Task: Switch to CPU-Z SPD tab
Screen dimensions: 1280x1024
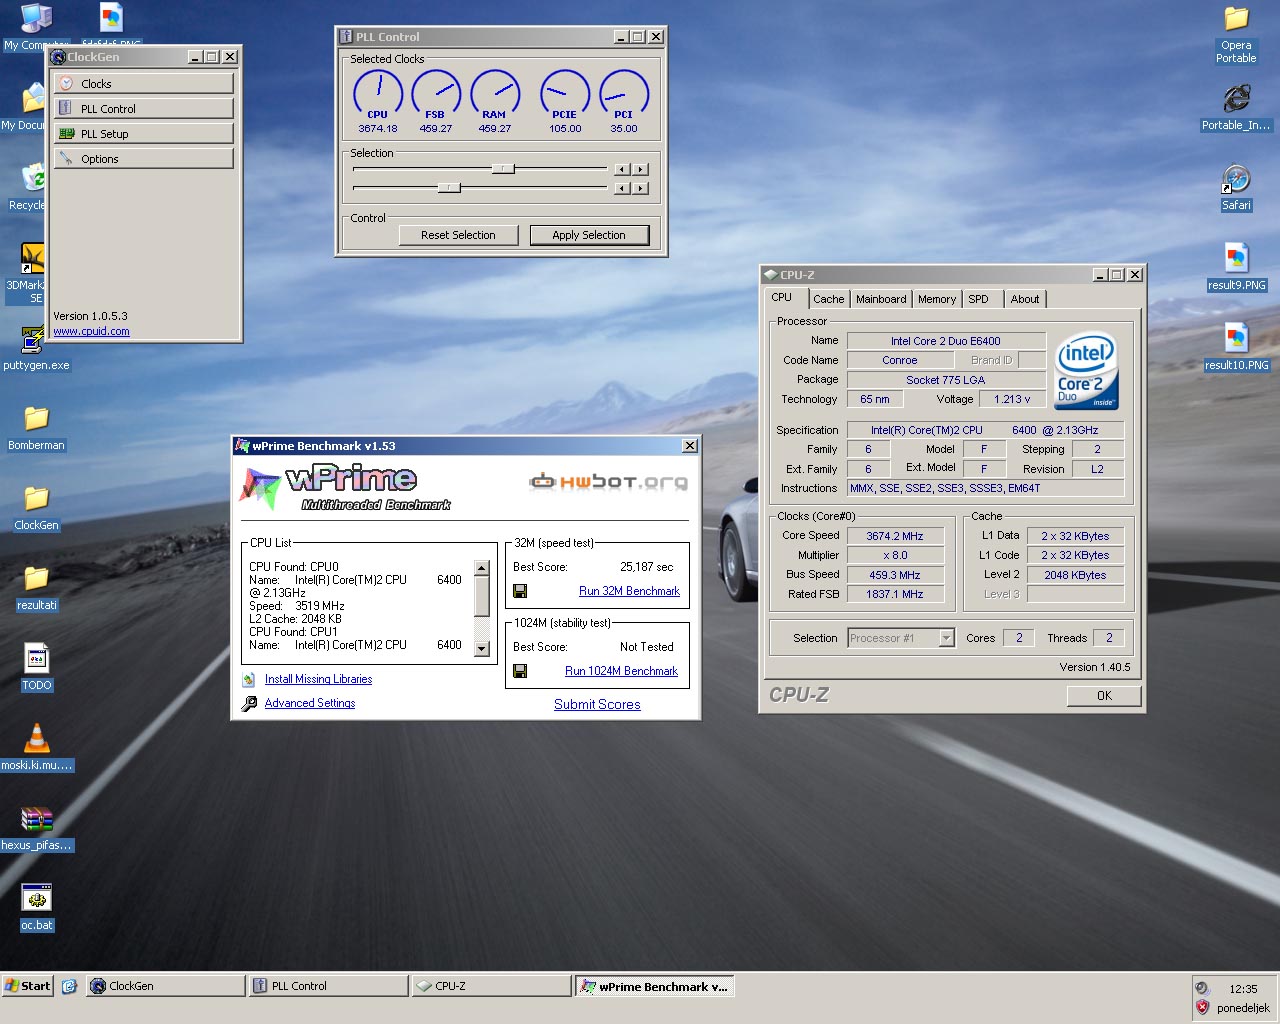Action: 979,299
